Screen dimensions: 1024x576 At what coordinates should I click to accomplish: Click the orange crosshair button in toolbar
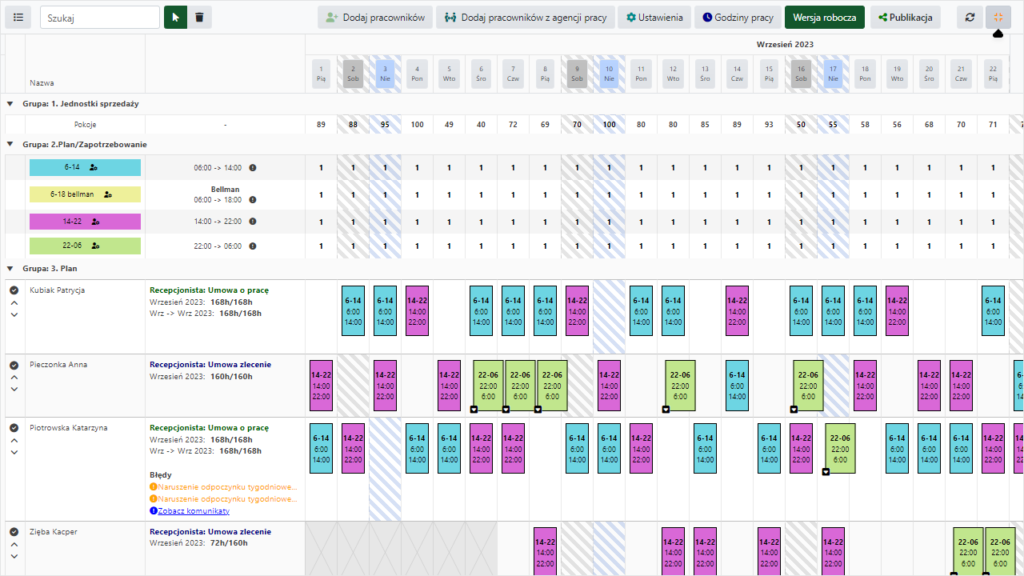[998, 17]
